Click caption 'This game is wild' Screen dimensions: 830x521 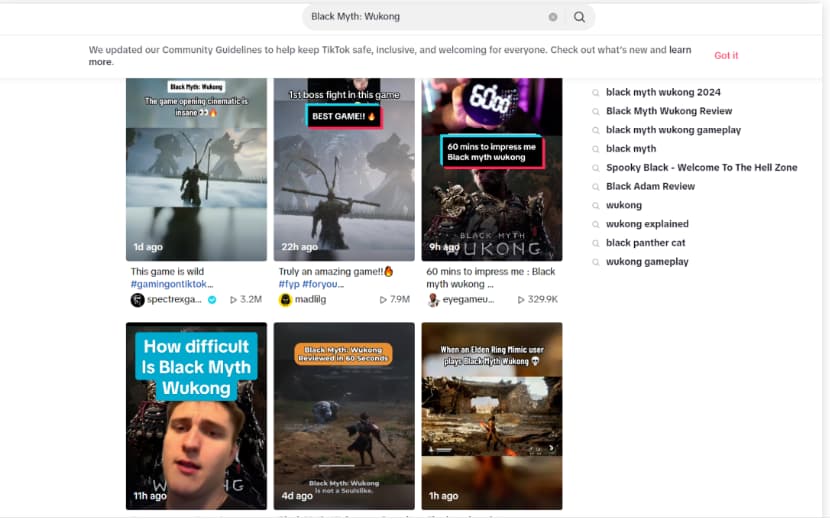(167, 272)
